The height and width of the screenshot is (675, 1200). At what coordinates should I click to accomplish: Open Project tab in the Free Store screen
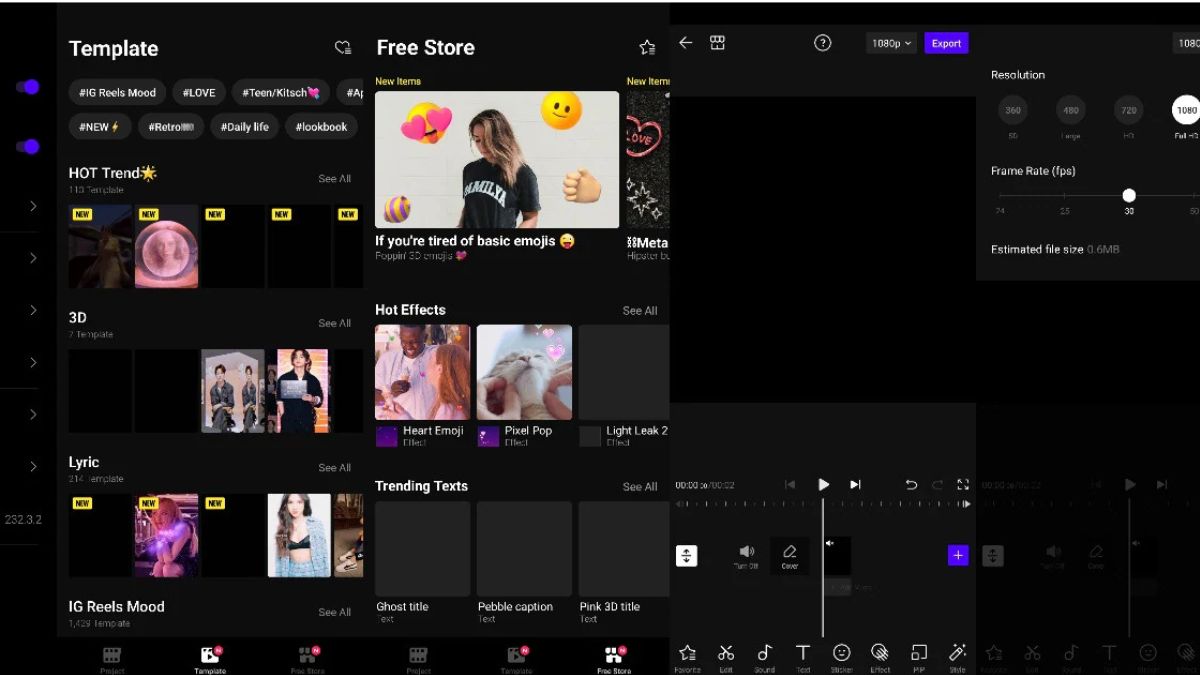coord(418,660)
